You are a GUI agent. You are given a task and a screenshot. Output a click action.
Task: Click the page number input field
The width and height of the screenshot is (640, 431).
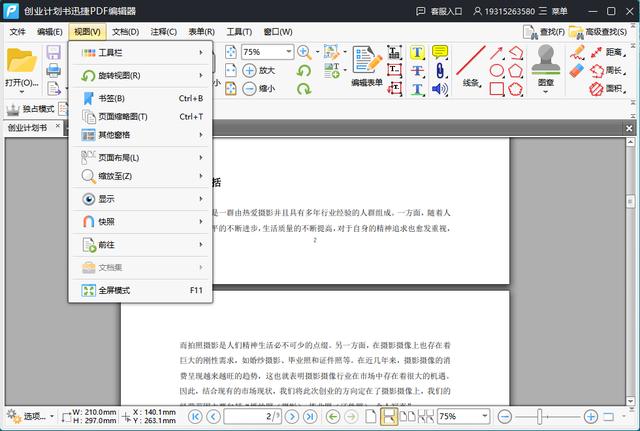coord(253,417)
